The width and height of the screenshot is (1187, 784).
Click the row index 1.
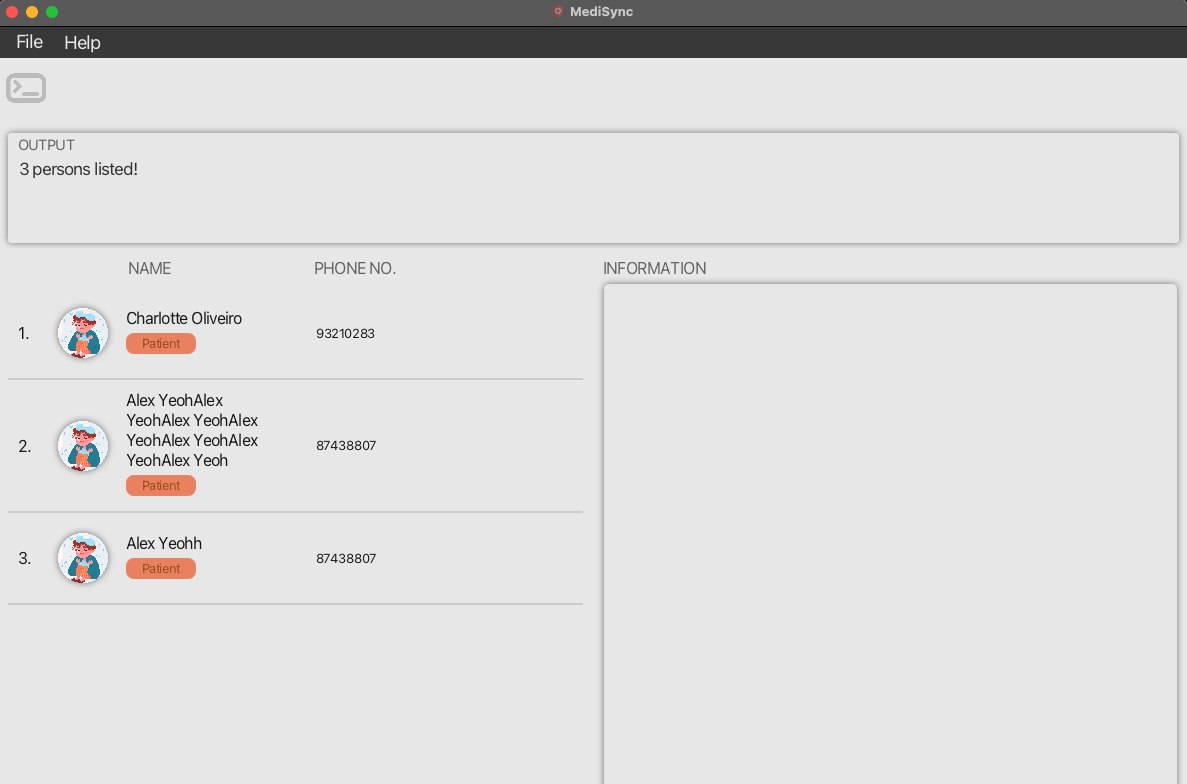point(24,334)
